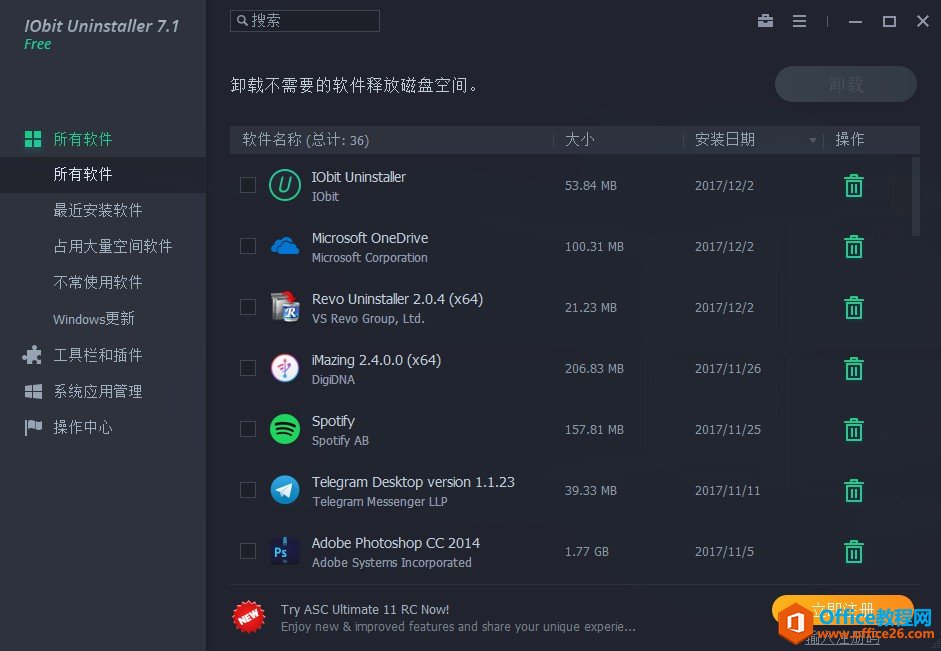
Task: Click the Windows logo sidebar icon
Action: (x=33, y=392)
